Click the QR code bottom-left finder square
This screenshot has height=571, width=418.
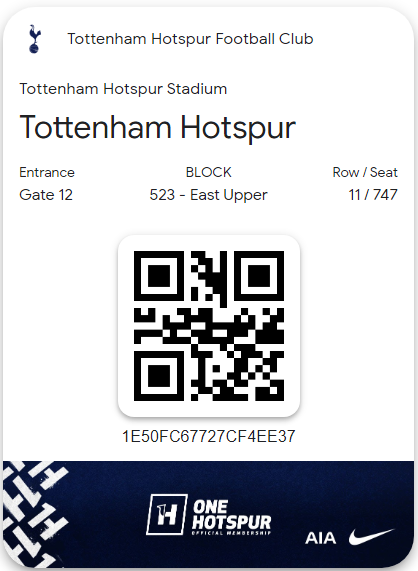[159, 376]
